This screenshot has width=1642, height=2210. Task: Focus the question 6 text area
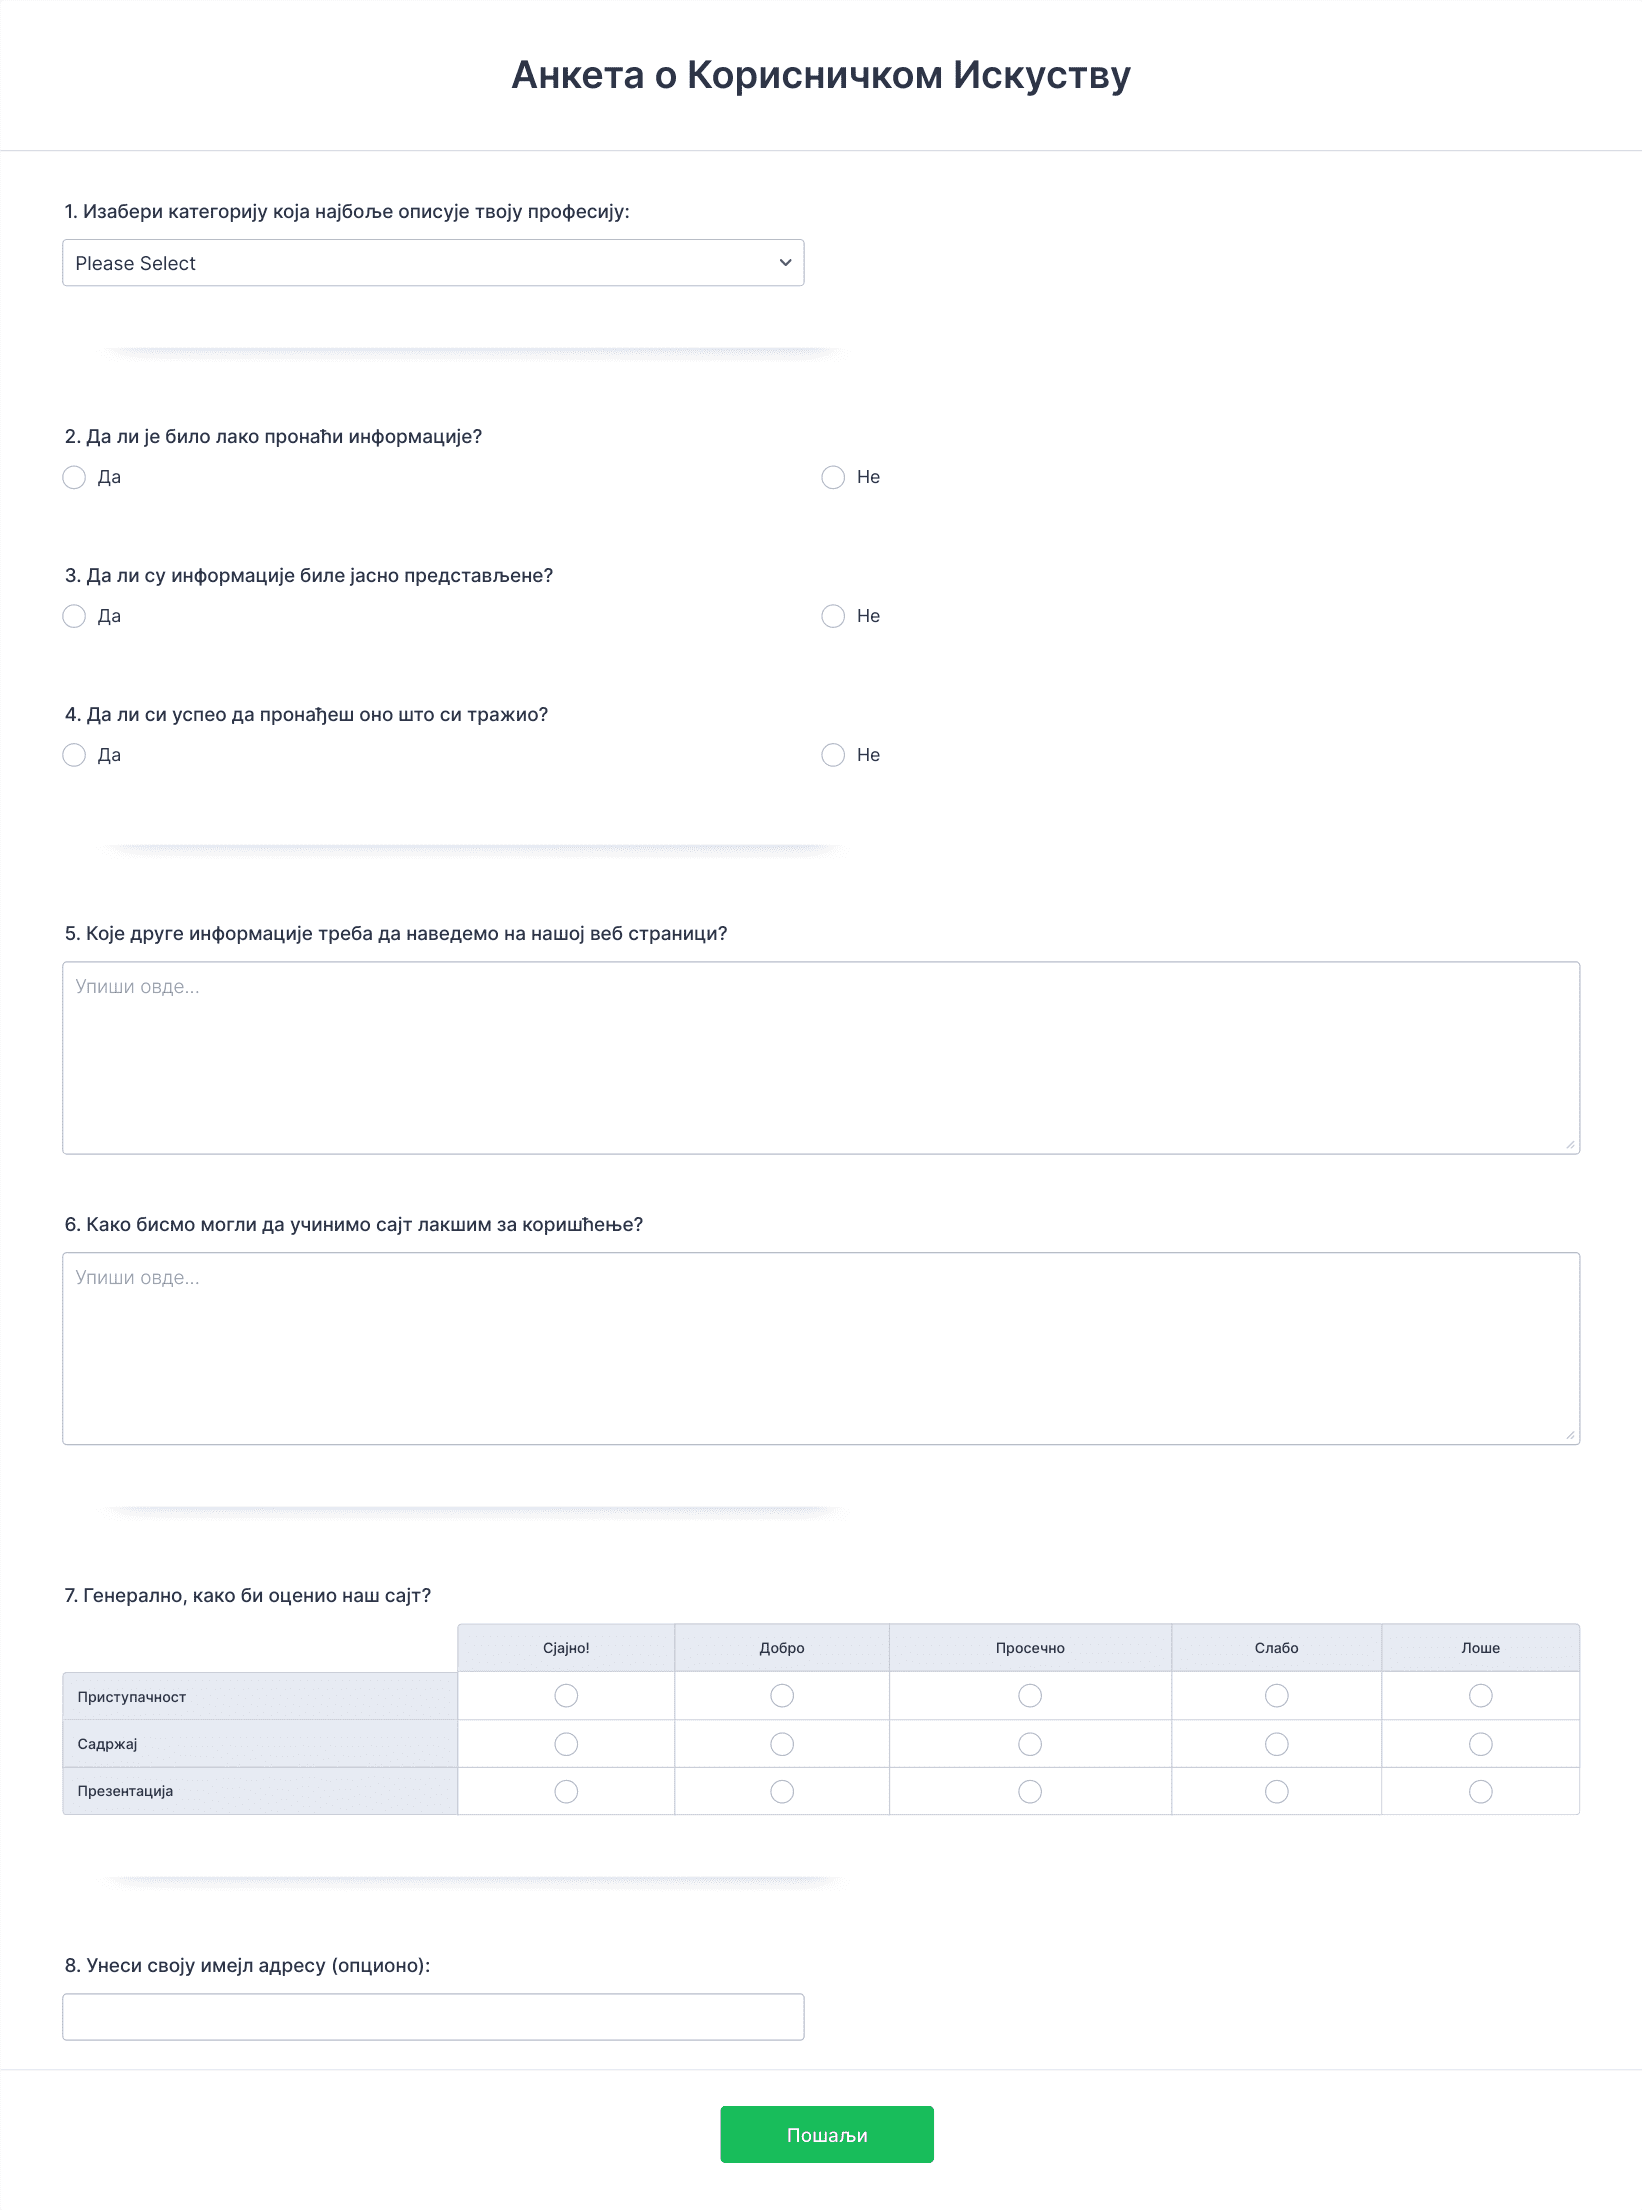(821, 1349)
